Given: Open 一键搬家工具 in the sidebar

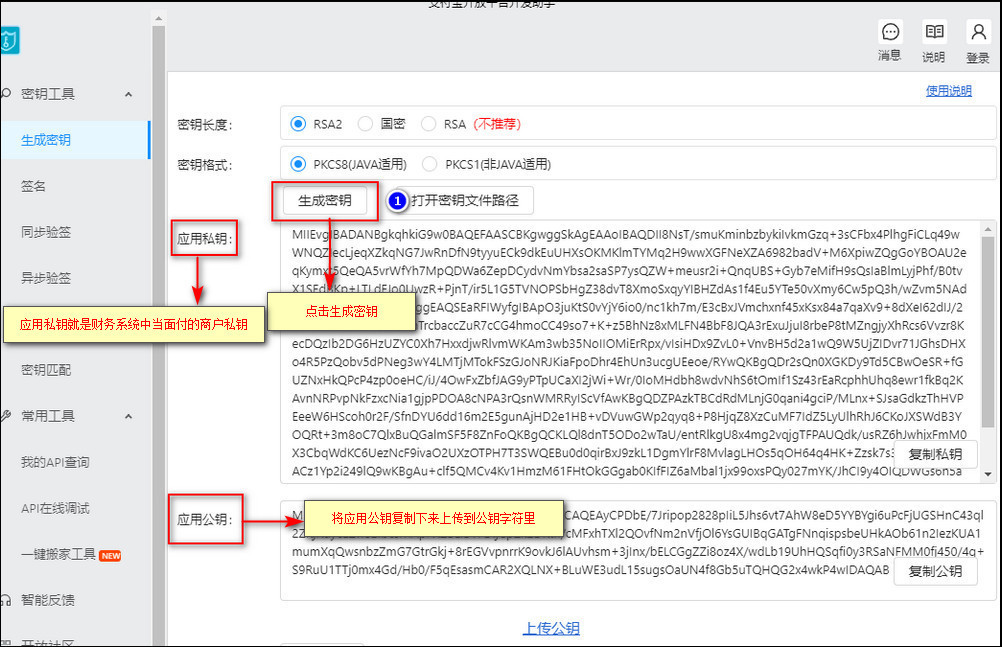Looking at the screenshot, I should [x=58, y=554].
